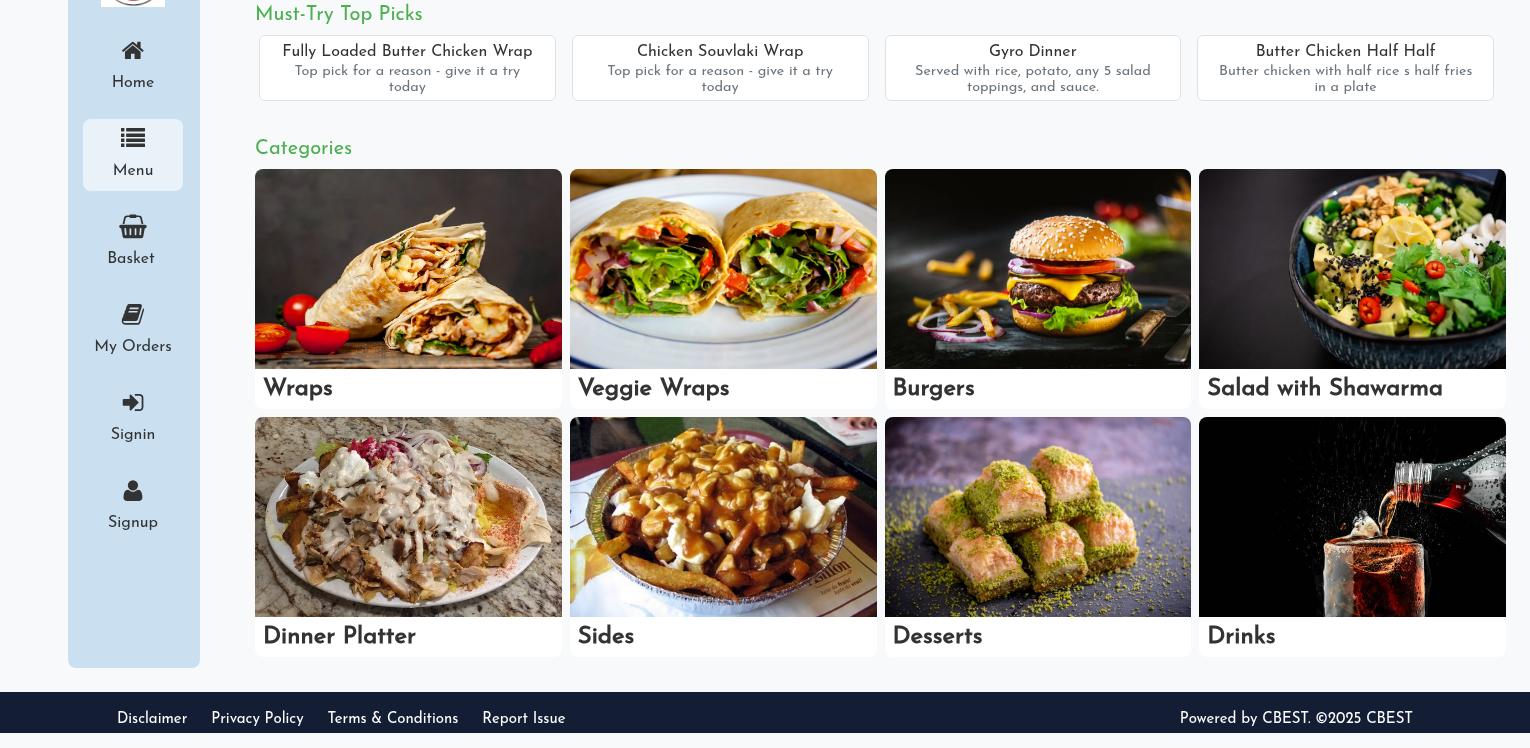Open the Wraps category image

click(x=408, y=269)
